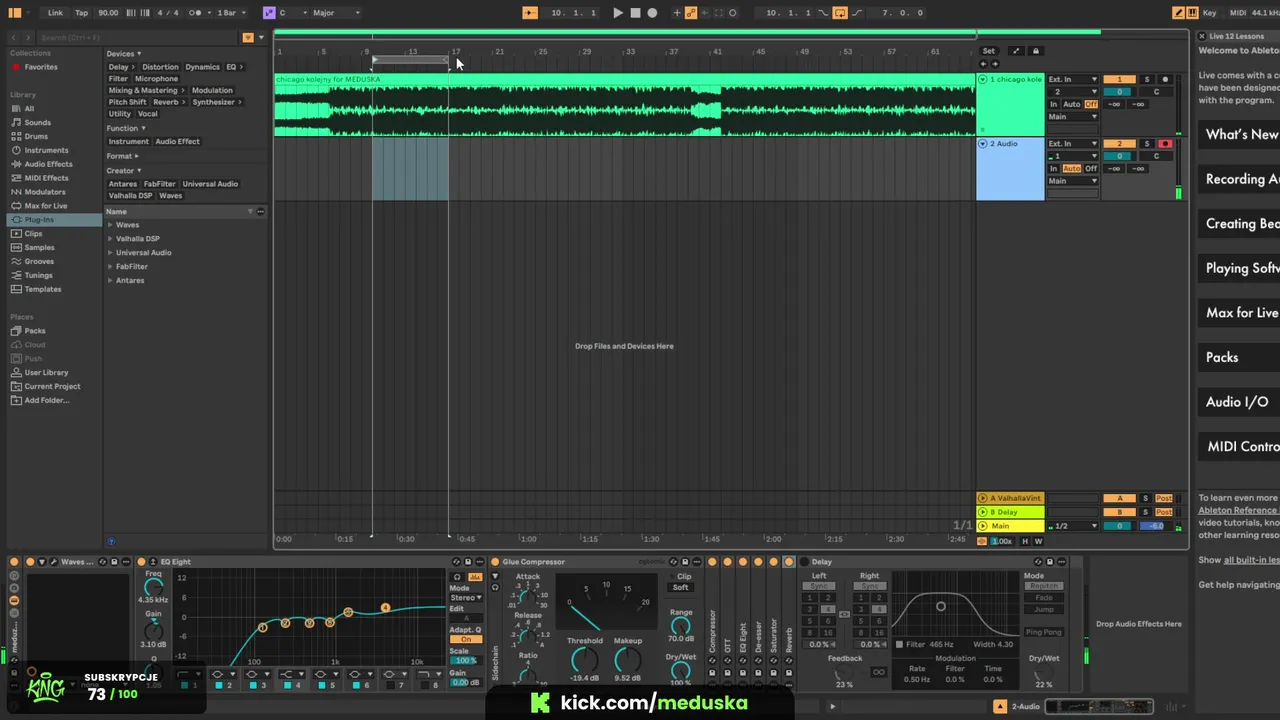Image resolution: width=1280 pixels, height=720 pixels.
Task: Open Tunings category in browser
Action: [x=38, y=275]
